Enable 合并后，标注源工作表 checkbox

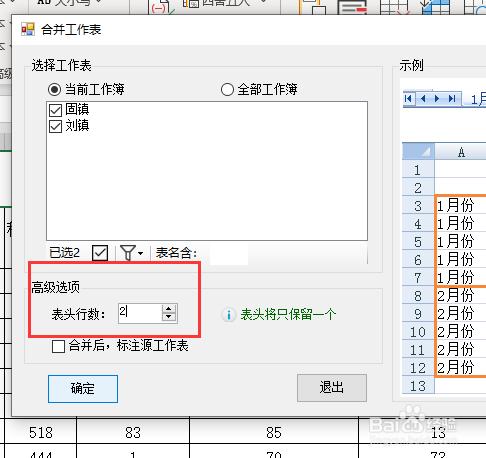click(x=58, y=346)
